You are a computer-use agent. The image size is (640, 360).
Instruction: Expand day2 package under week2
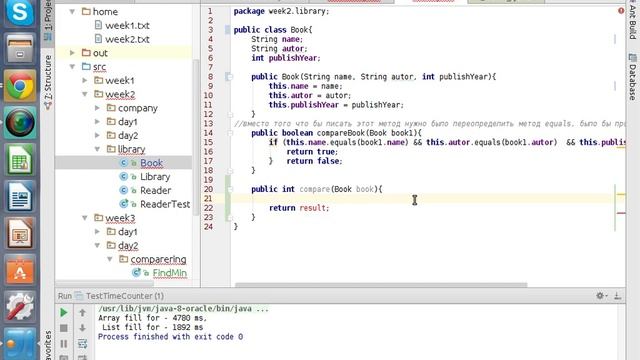point(98,136)
